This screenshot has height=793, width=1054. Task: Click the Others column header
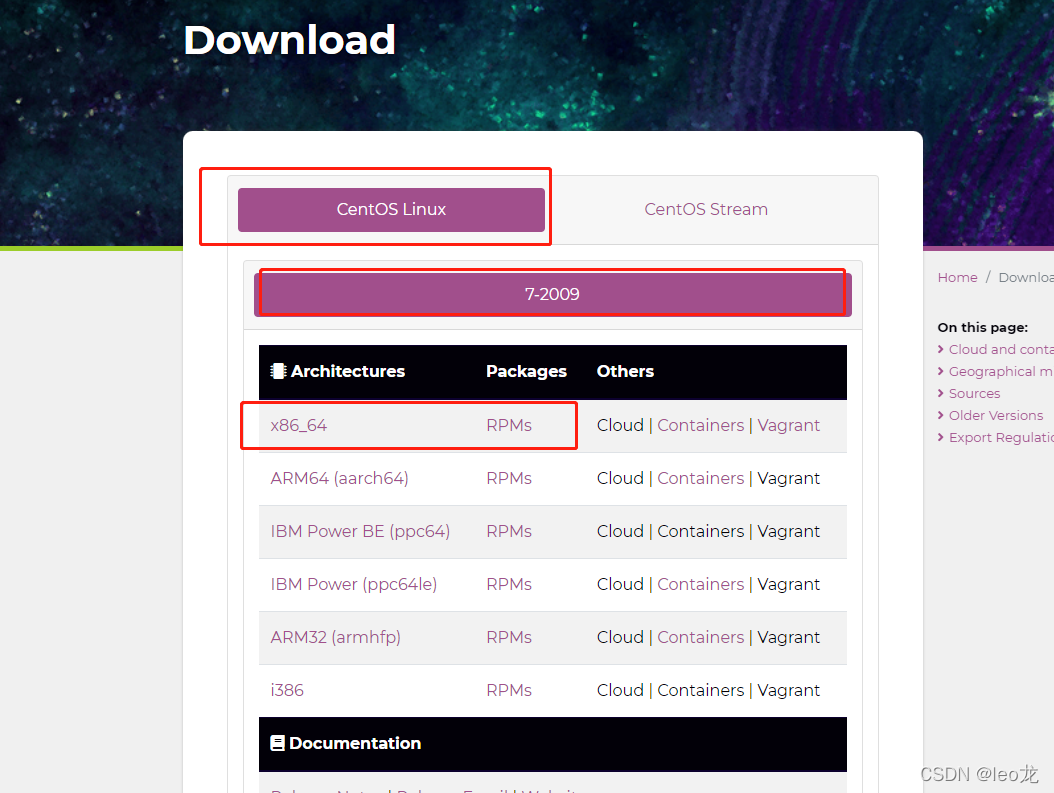tap(625, 372)
